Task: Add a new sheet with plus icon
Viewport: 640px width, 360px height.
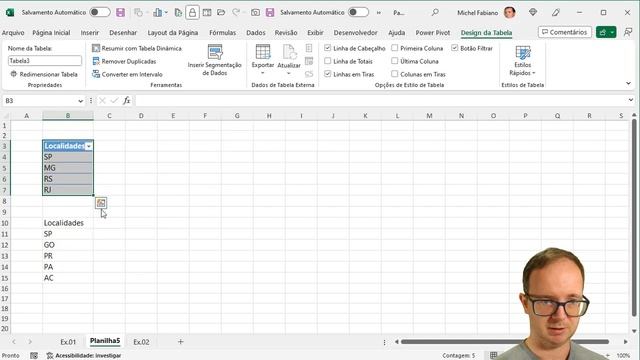Action: (x=180, y=342)
